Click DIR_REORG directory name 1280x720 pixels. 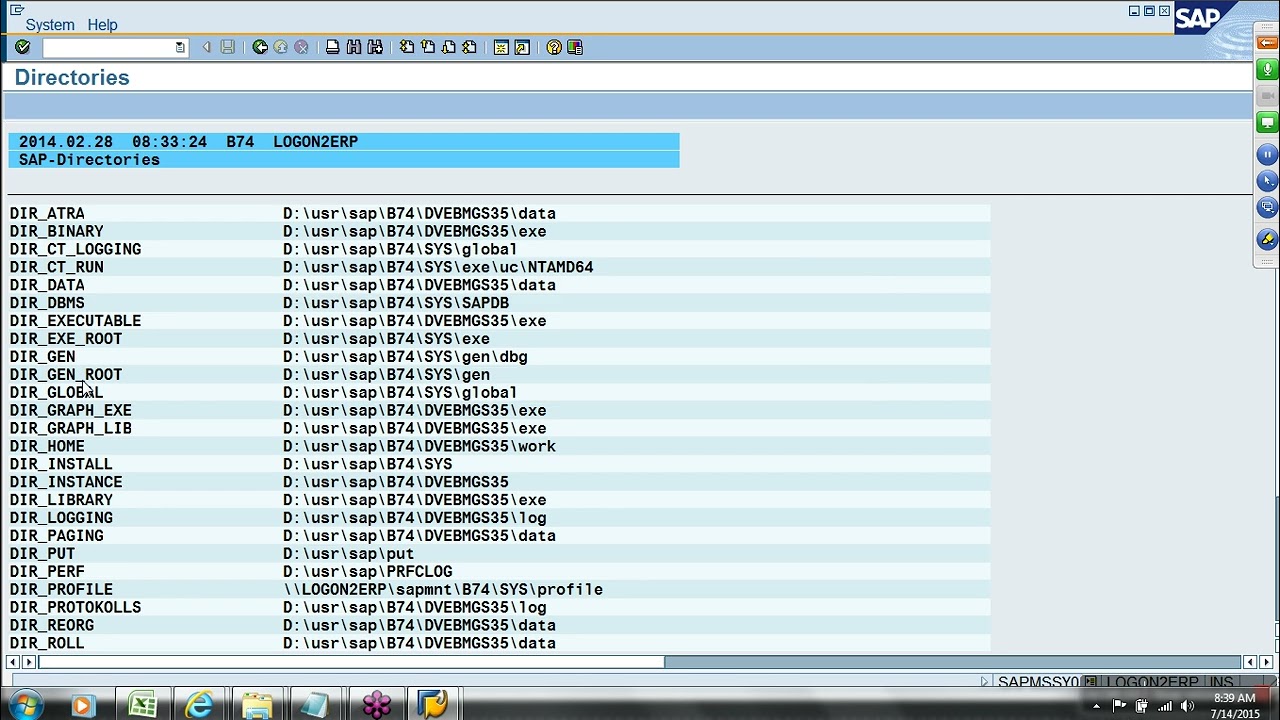click(x=52, y=626)
